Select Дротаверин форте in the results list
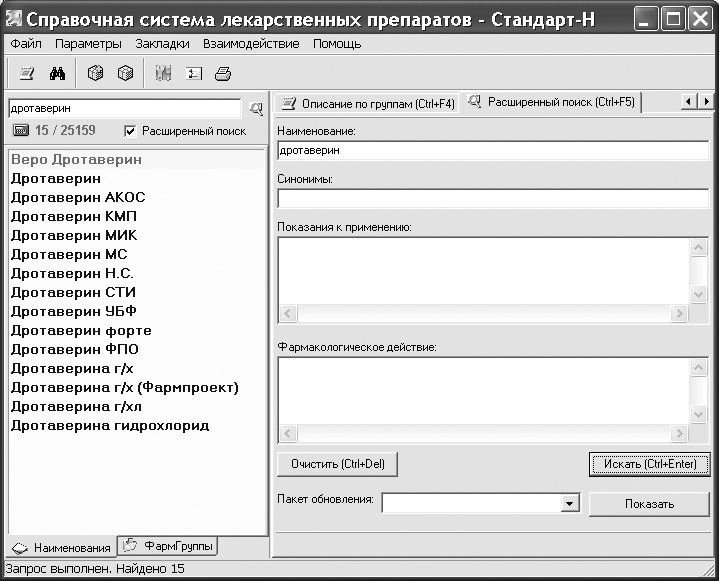This screenshot has height=581, width=719. pos(81,330)
